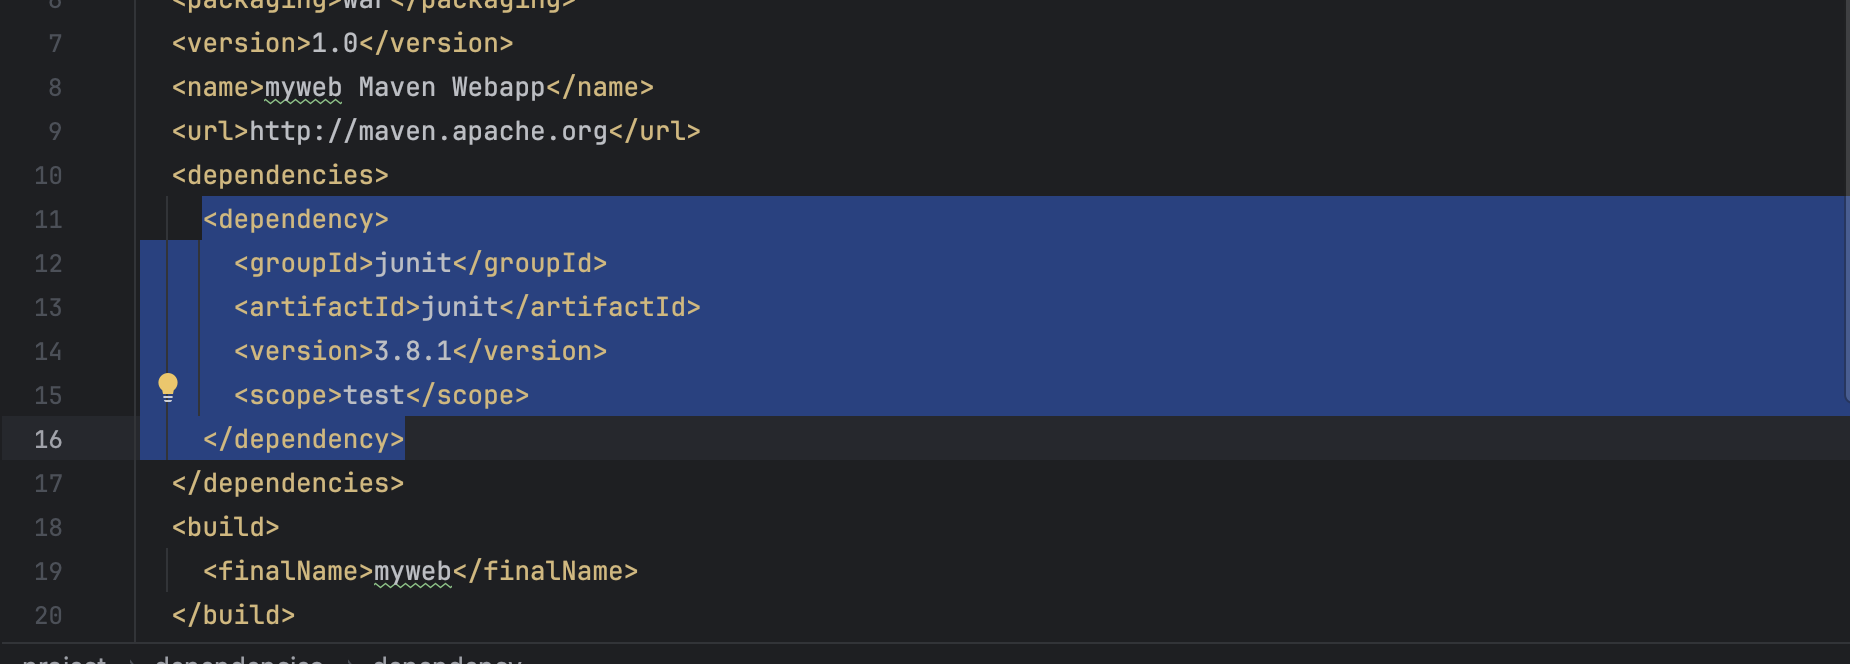Click version number 3.8.1
Screen dimensions: 1850x664
click(413, 352)
